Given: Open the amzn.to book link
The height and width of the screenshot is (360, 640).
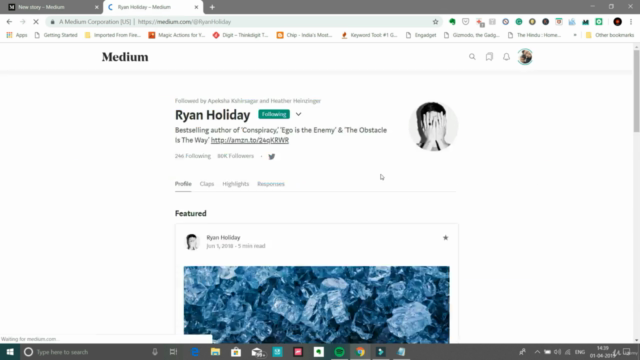Looking at the screenshot, I should click(250, 140).
